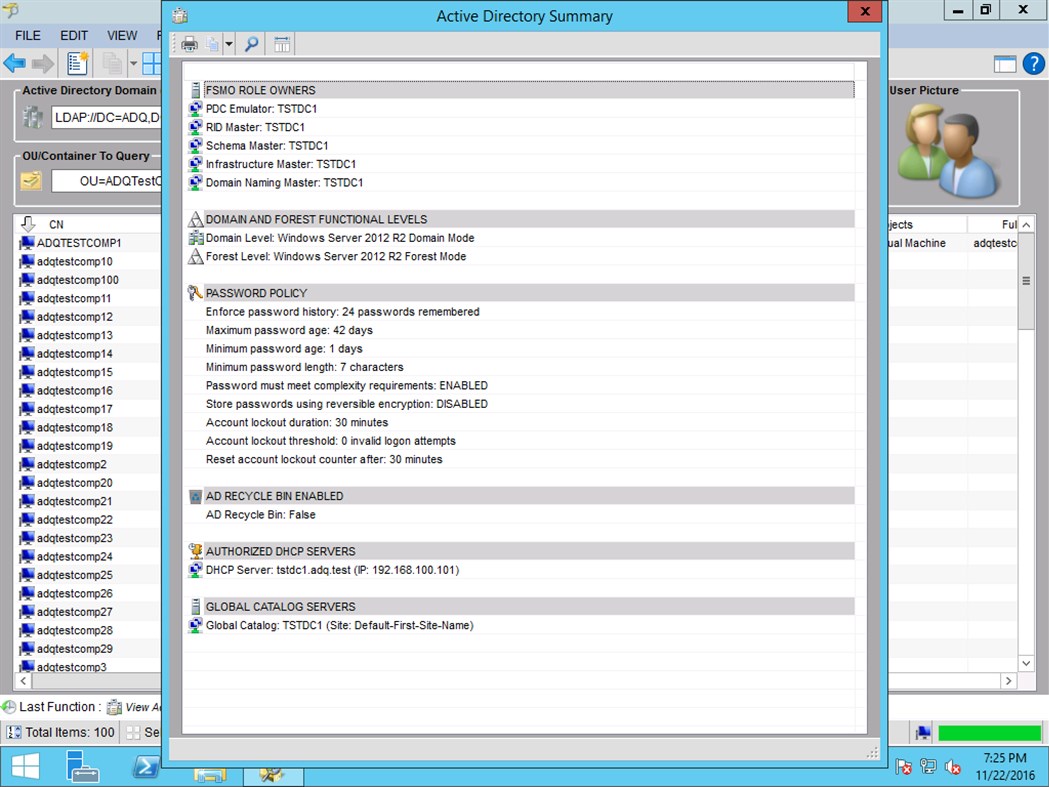Screen dimensions: 1049x787
Task: Select adqtestcomp20 in the computer list
Action: [74, 483]
